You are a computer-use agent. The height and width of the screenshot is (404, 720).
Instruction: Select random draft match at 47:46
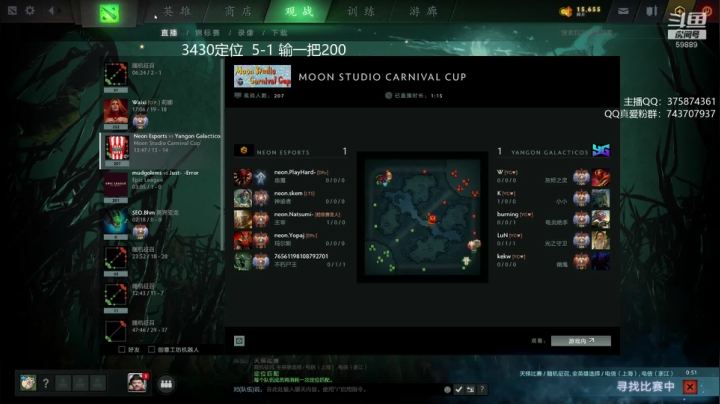pos(161,331)
